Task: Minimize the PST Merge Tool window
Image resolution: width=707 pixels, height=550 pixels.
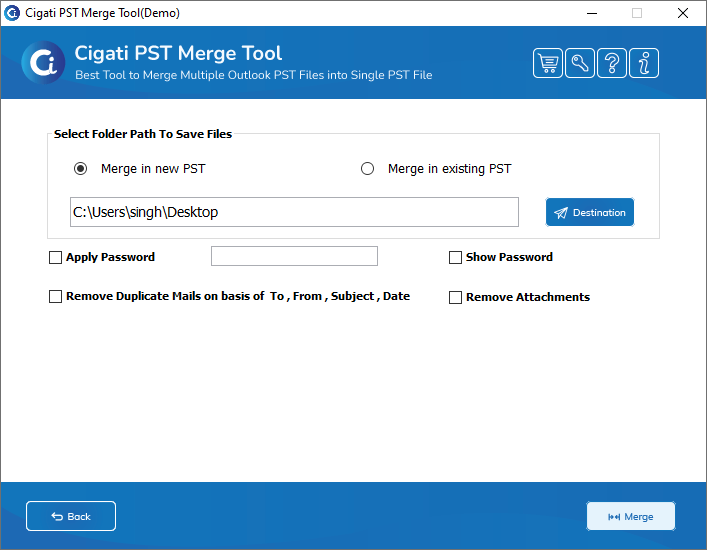Action: (x=592, y=13)
